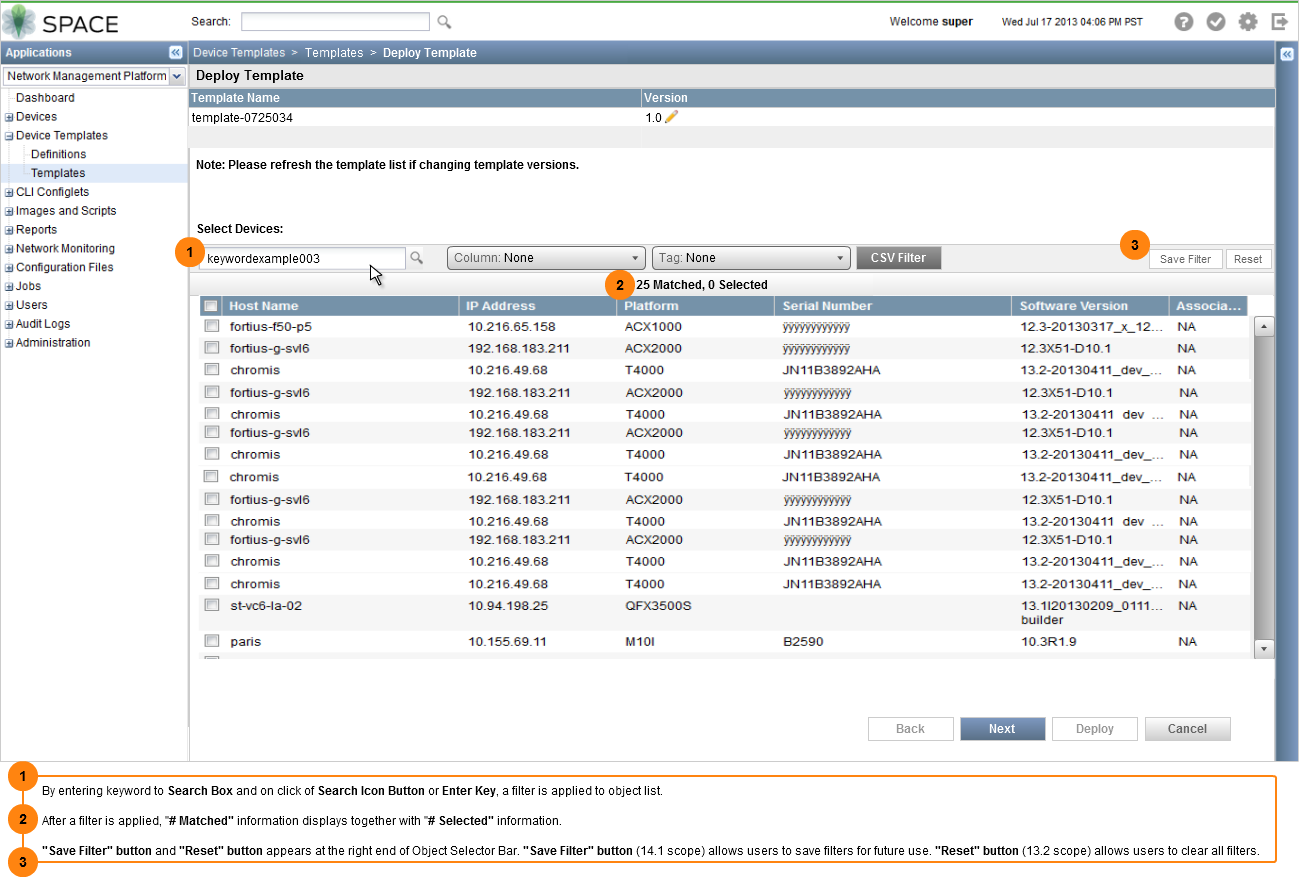The image size is (1299, 877).
Task: Click the device filter search icon
Action: tap(417, 258)
